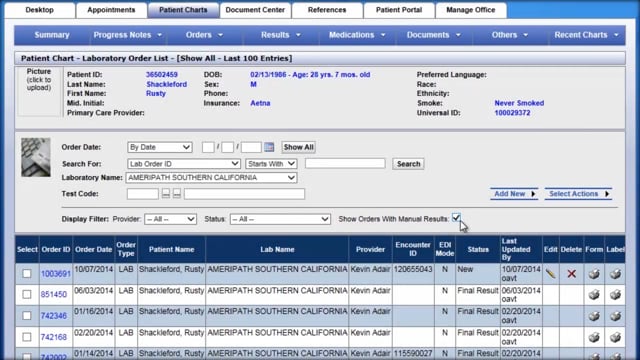Switch to the Appointments tab
640x360 pixels.
click(111, 10)
